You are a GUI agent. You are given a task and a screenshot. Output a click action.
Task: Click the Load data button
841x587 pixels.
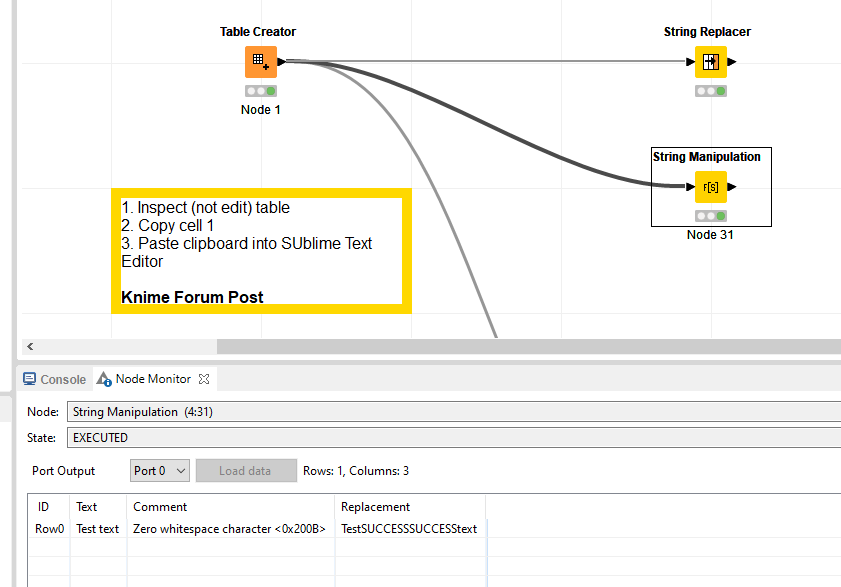(x=246, y=470)
